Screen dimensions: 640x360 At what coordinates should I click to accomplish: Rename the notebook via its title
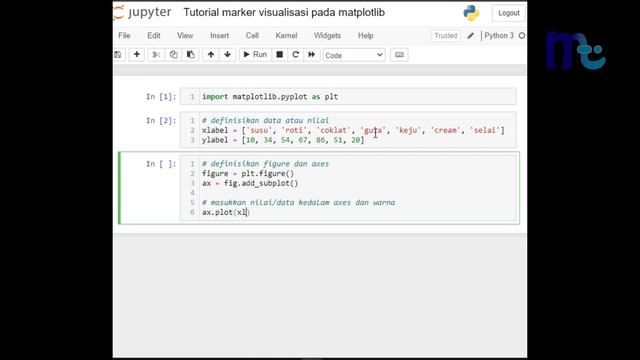tap(284, 13)
